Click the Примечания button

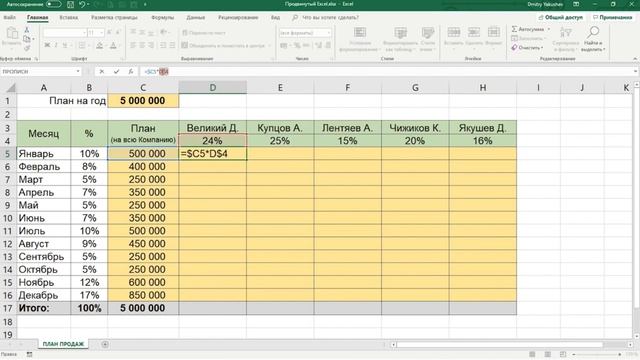612,18
